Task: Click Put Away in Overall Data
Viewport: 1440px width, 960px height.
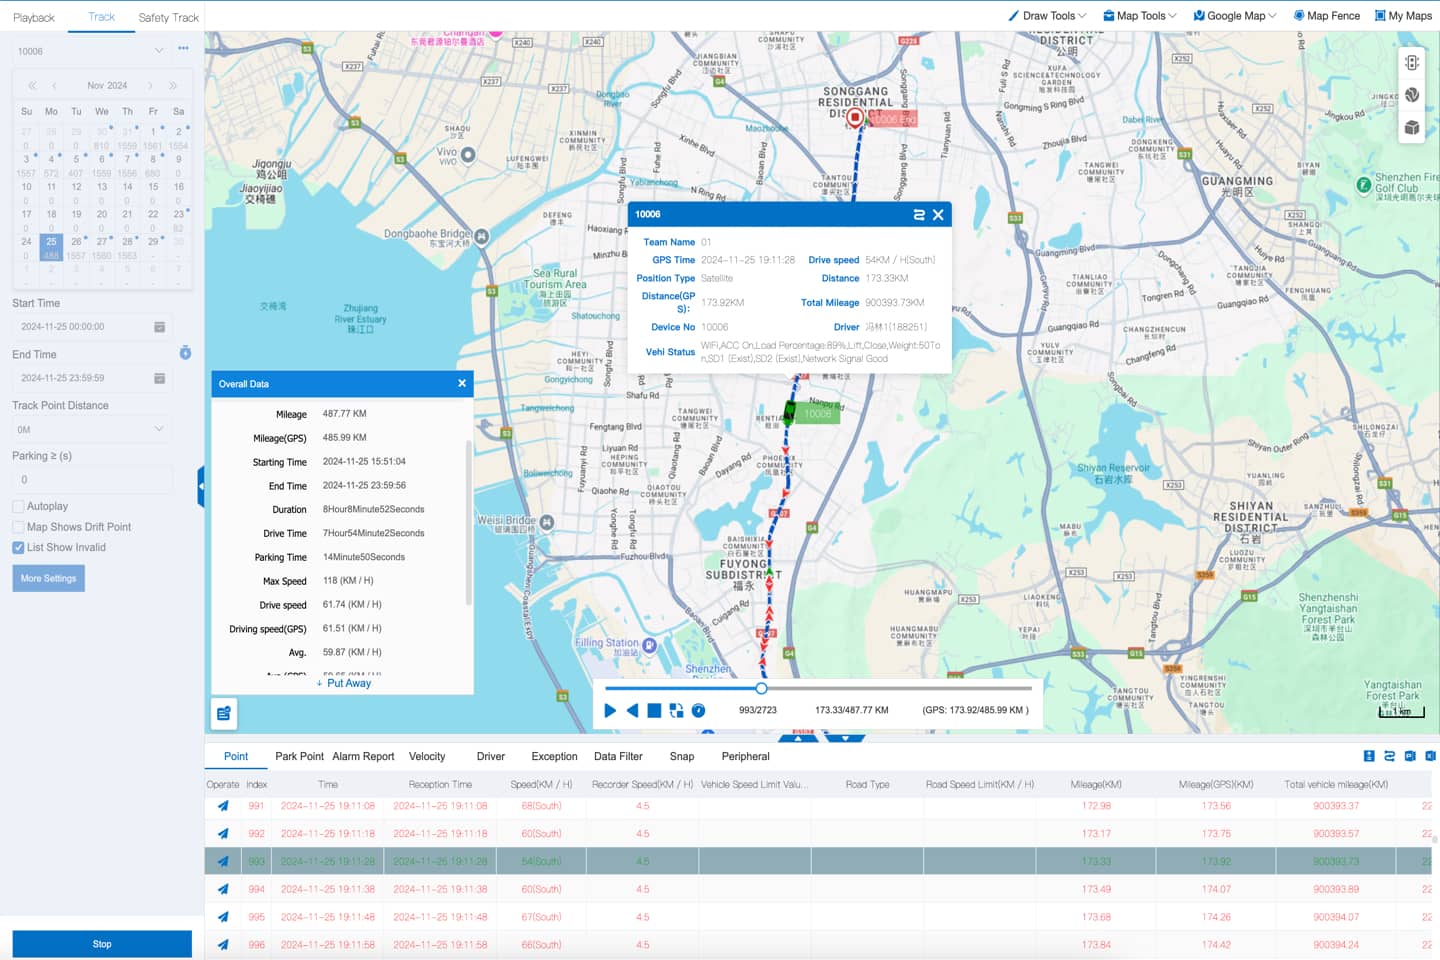Action: pos(344,683)
